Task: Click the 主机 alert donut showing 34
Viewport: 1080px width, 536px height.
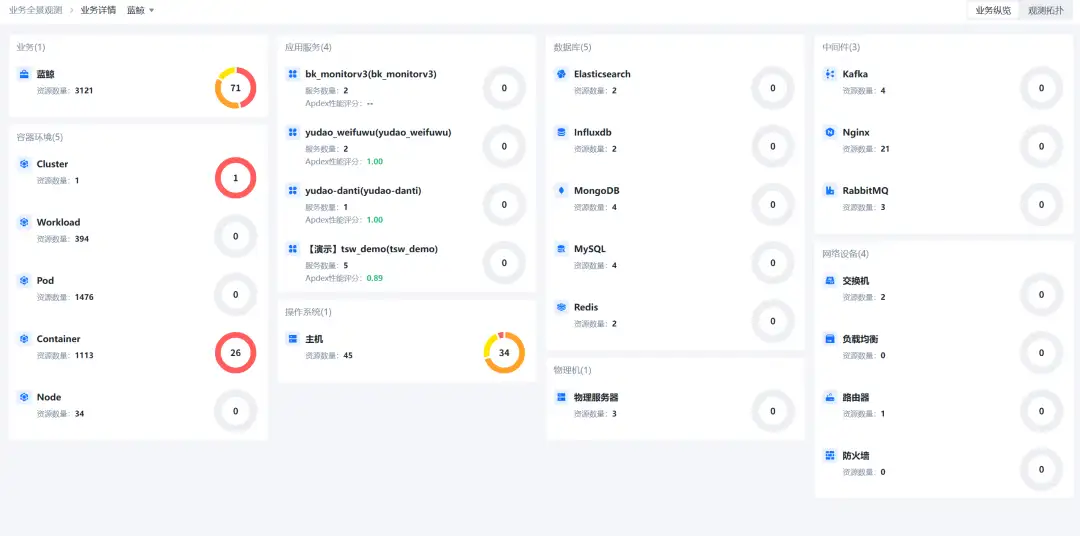Action: (x=504, y=353)
